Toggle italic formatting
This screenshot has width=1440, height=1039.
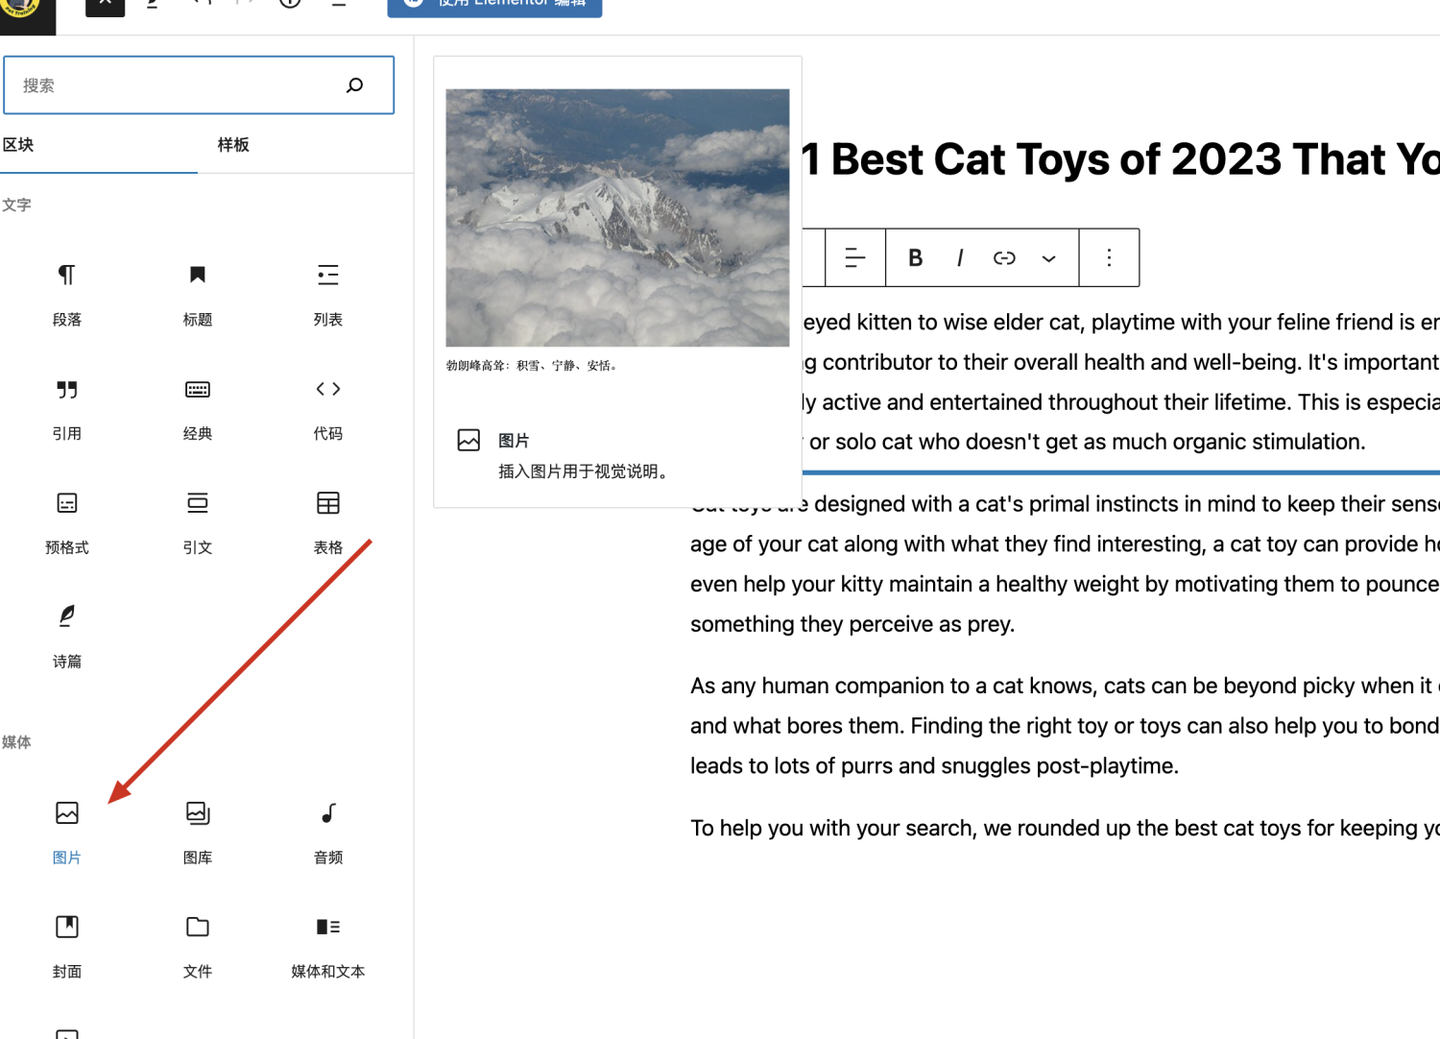960,258
